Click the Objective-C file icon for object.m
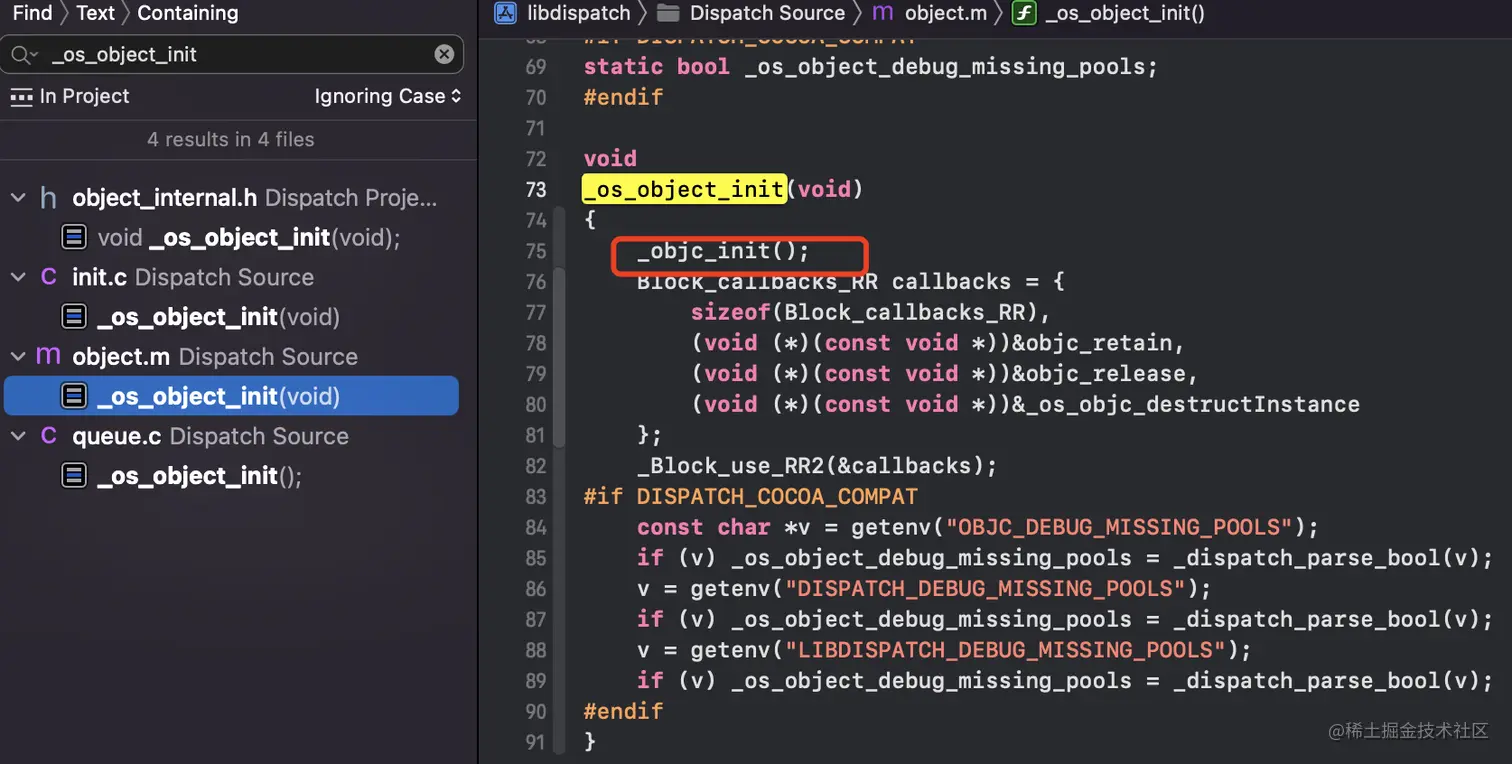The height and width of the screenshot is (764, 1512). 48,356
